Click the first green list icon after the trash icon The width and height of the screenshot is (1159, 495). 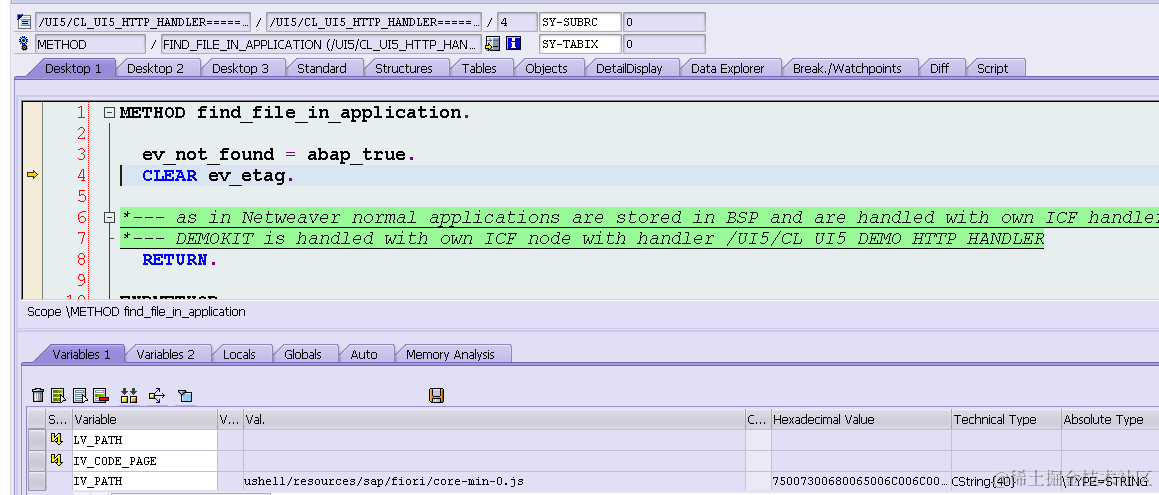(58, 396)
